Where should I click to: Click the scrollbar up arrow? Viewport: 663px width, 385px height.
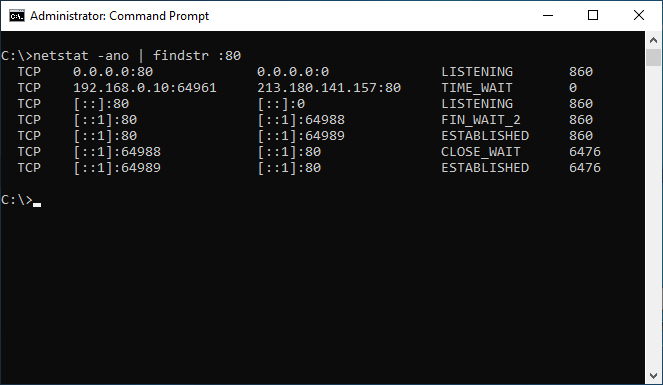[653, 40]
